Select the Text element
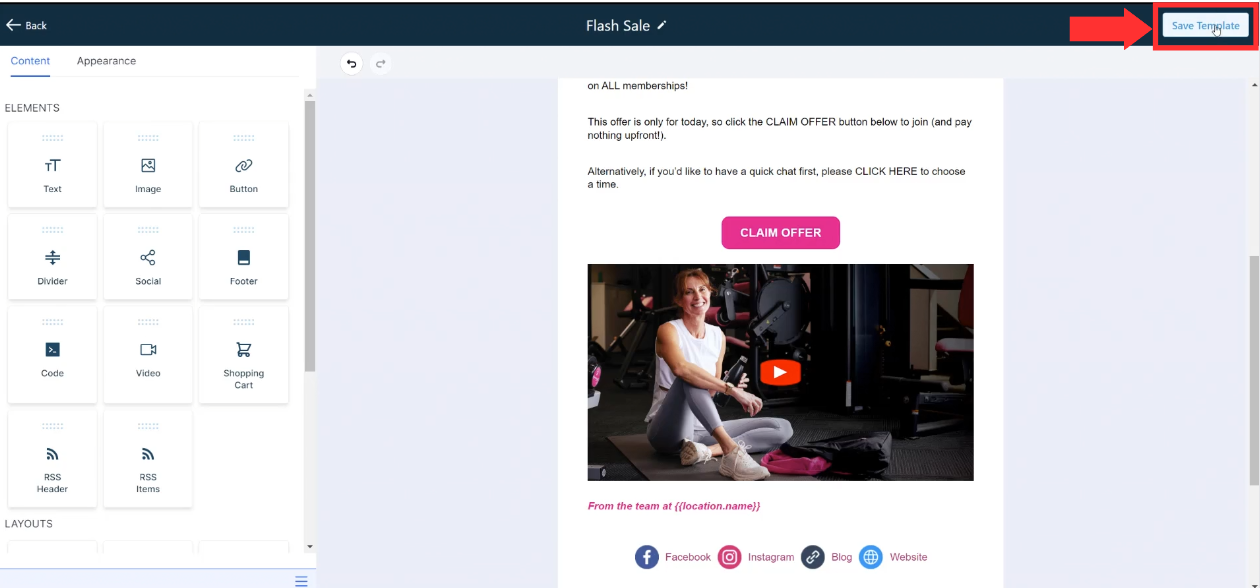The height and width of the screenshot is (588, 1260). click(52, 165)
